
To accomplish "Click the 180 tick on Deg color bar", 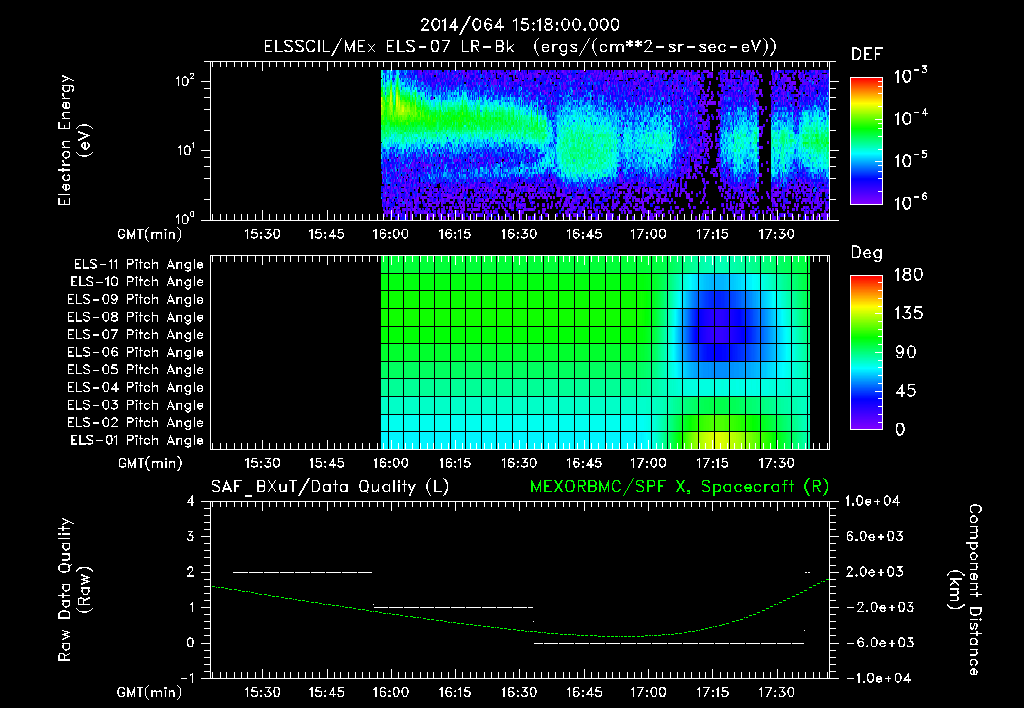I will 908,275.
